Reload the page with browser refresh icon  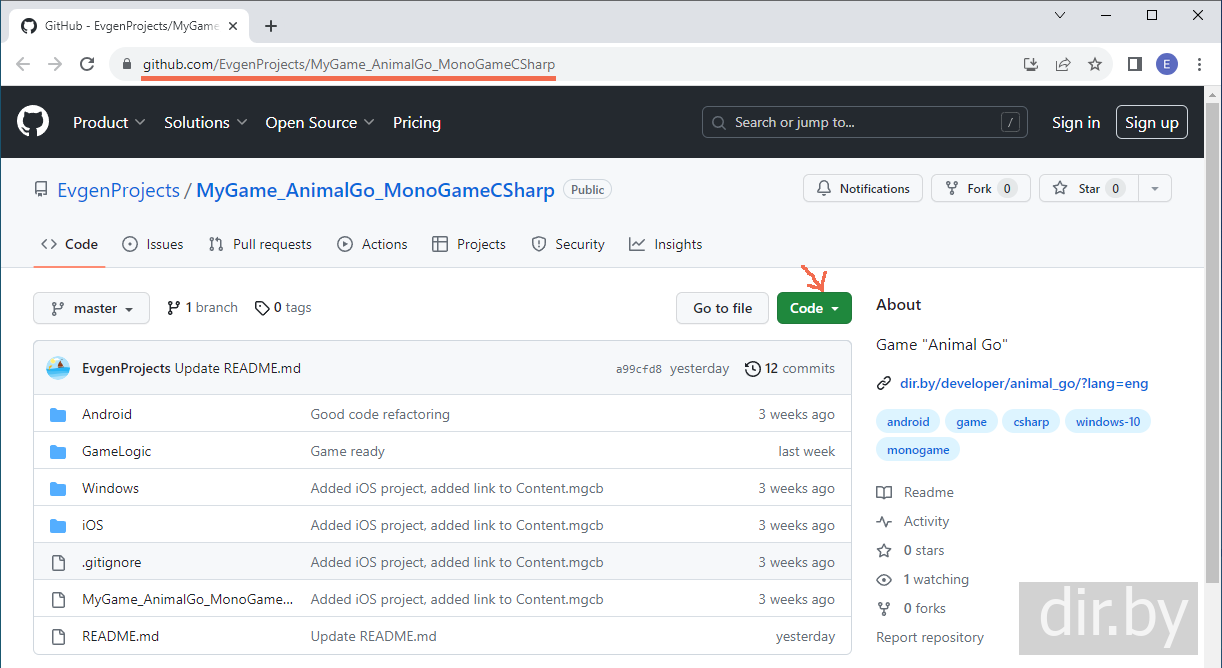pos(87,64)
